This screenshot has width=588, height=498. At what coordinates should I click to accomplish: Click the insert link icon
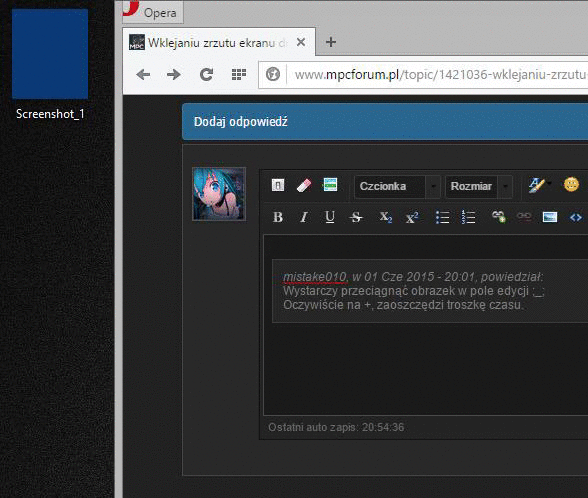click(x=499, y=217)
